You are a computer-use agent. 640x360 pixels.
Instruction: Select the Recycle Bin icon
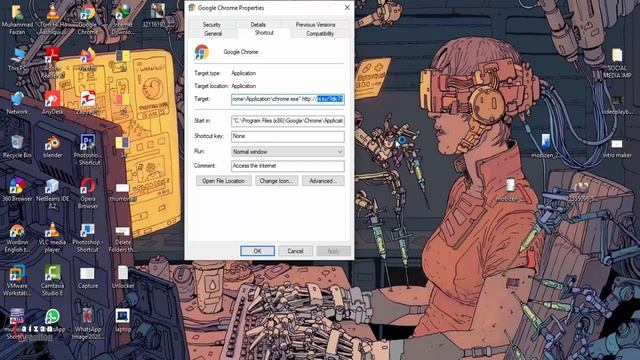(x=17, y=146)
